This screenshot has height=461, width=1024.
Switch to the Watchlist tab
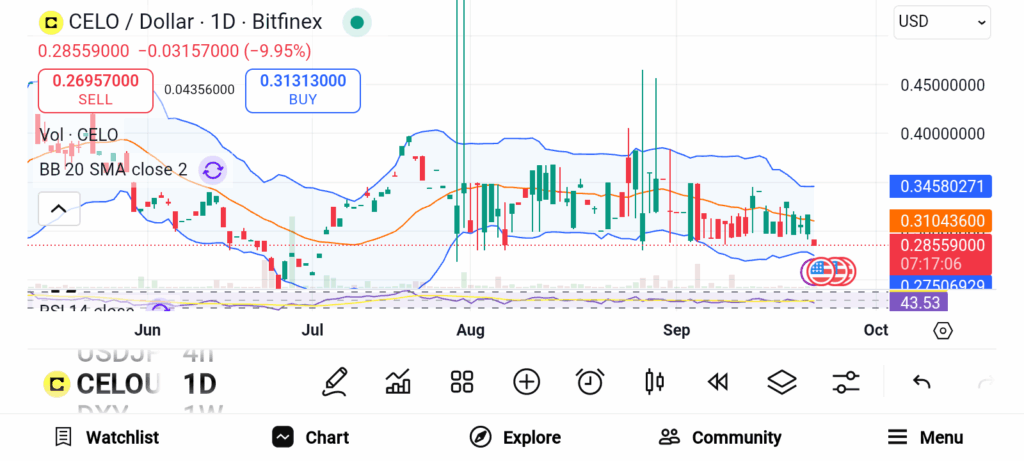pos(106,437)
